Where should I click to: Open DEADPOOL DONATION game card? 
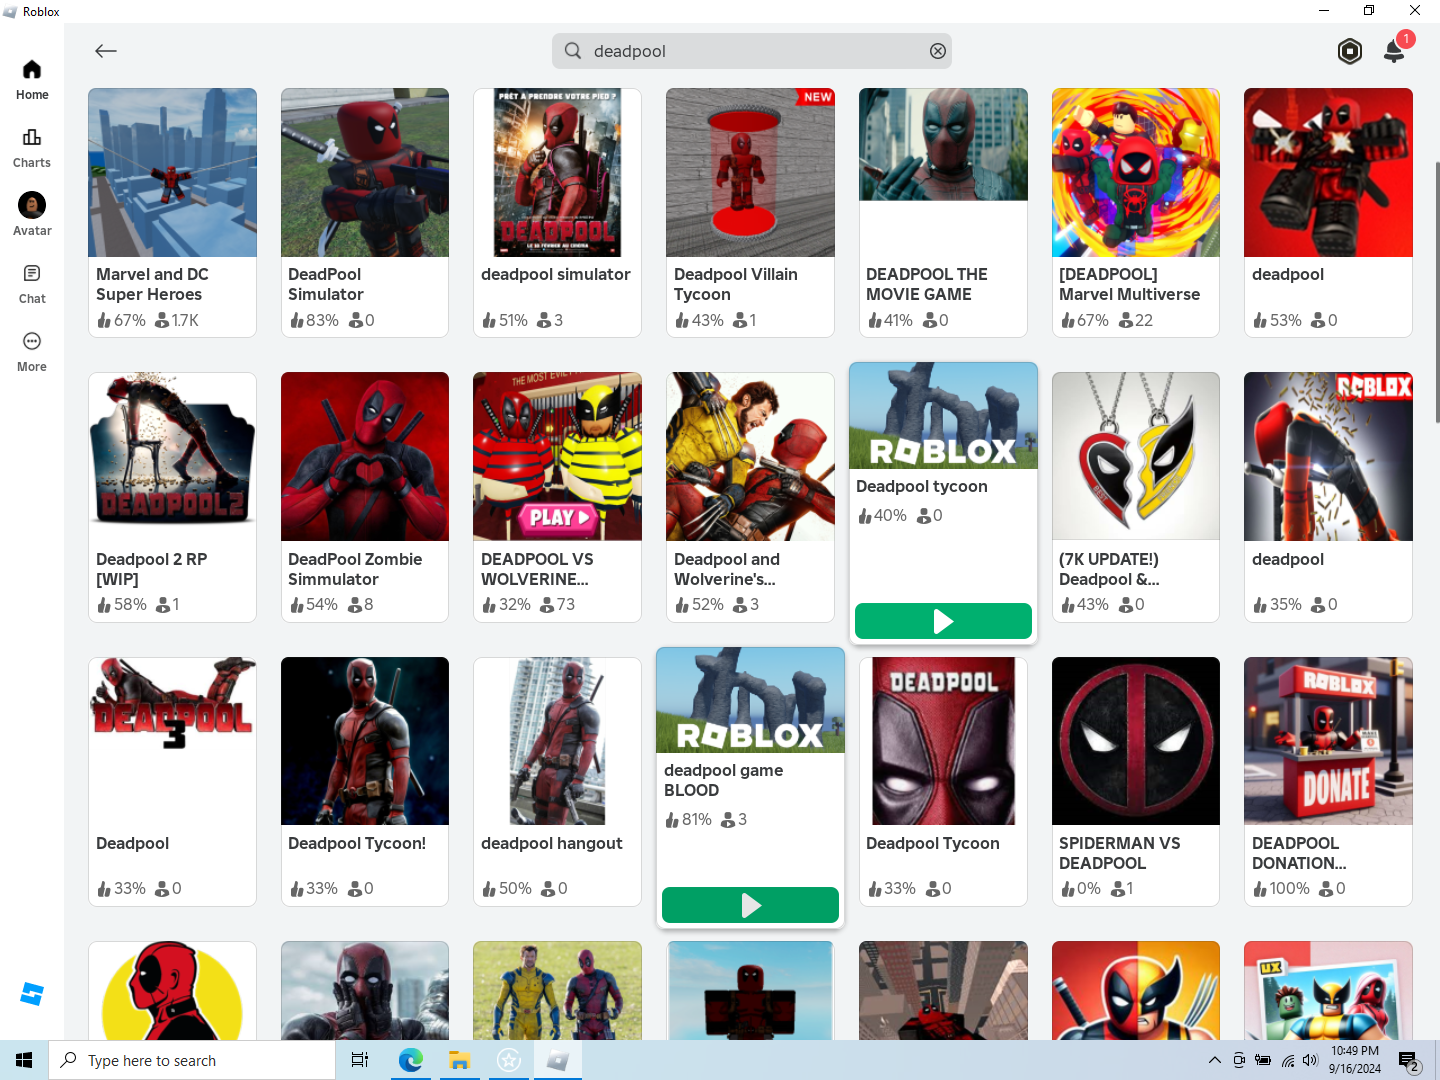click(1328, 782)
